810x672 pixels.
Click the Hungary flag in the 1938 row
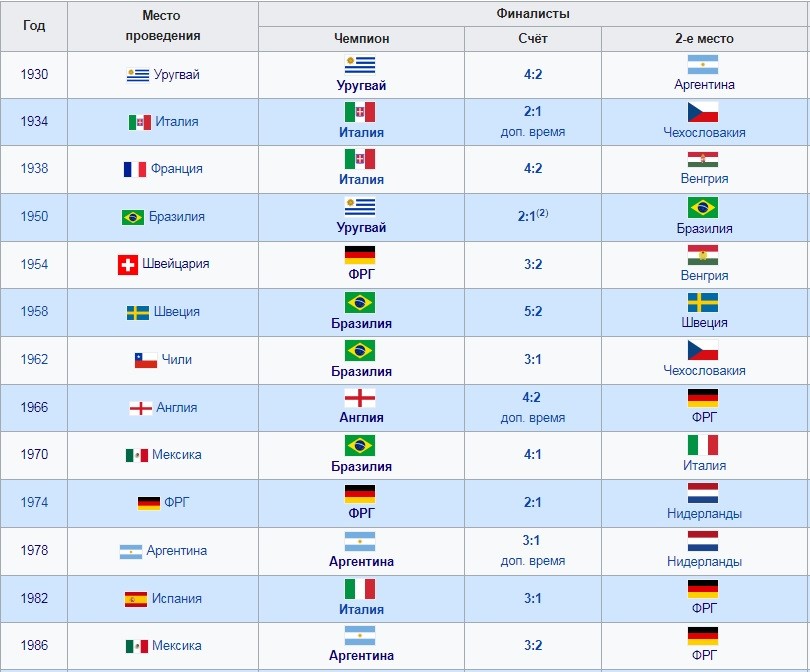point(703,160)
